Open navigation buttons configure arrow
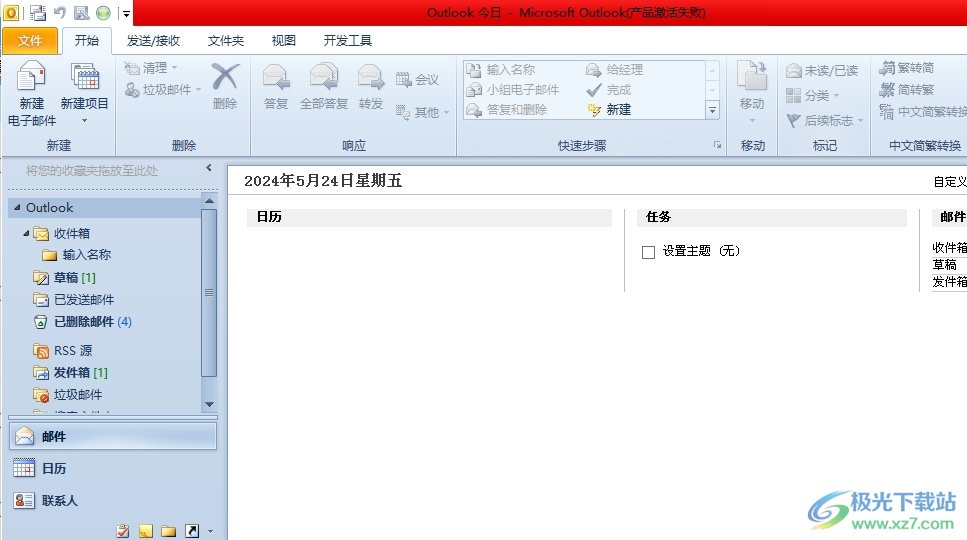This screenshot has height=540, width=967. point(210,531)
